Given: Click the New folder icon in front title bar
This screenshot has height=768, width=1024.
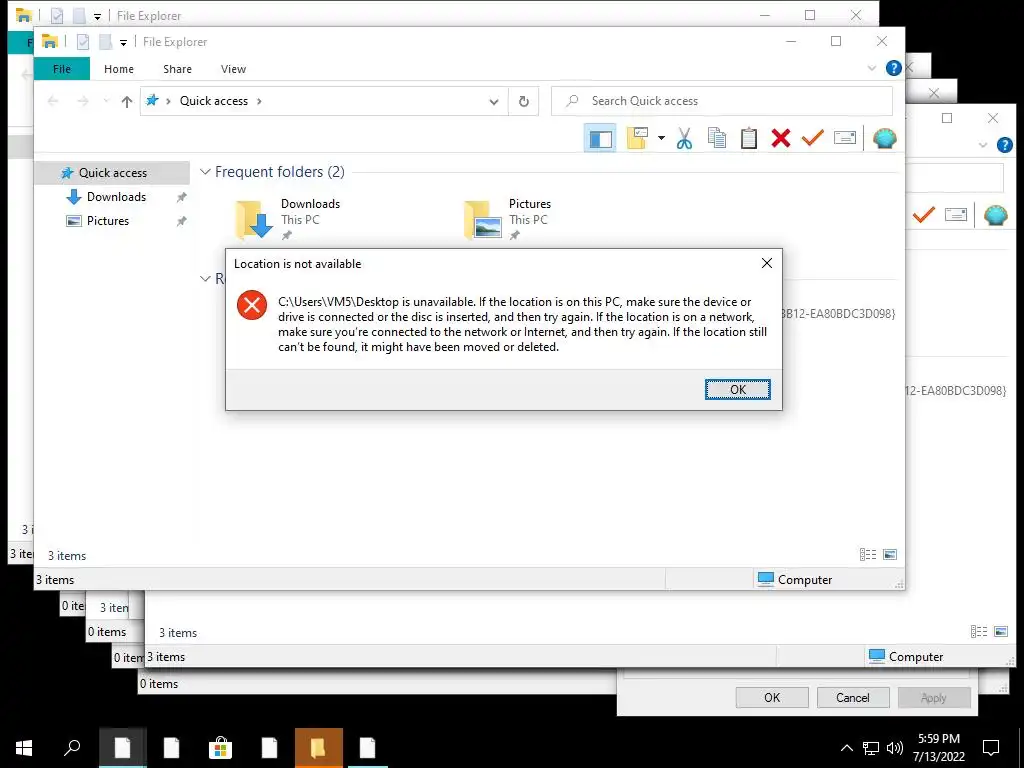Looking at the screenshot, I should click(105, 42).
